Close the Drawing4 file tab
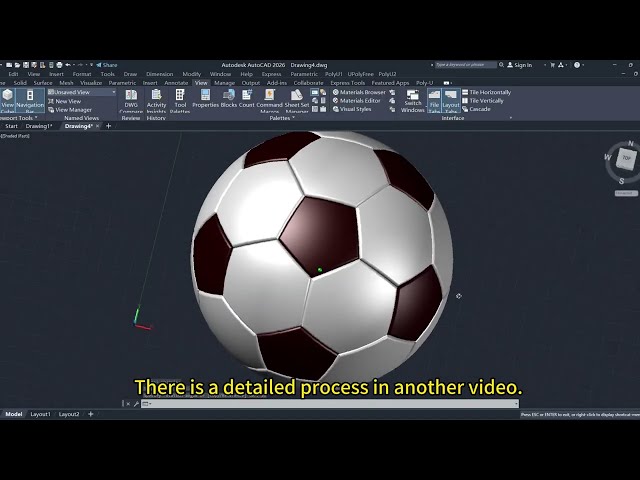 [98, 126]
